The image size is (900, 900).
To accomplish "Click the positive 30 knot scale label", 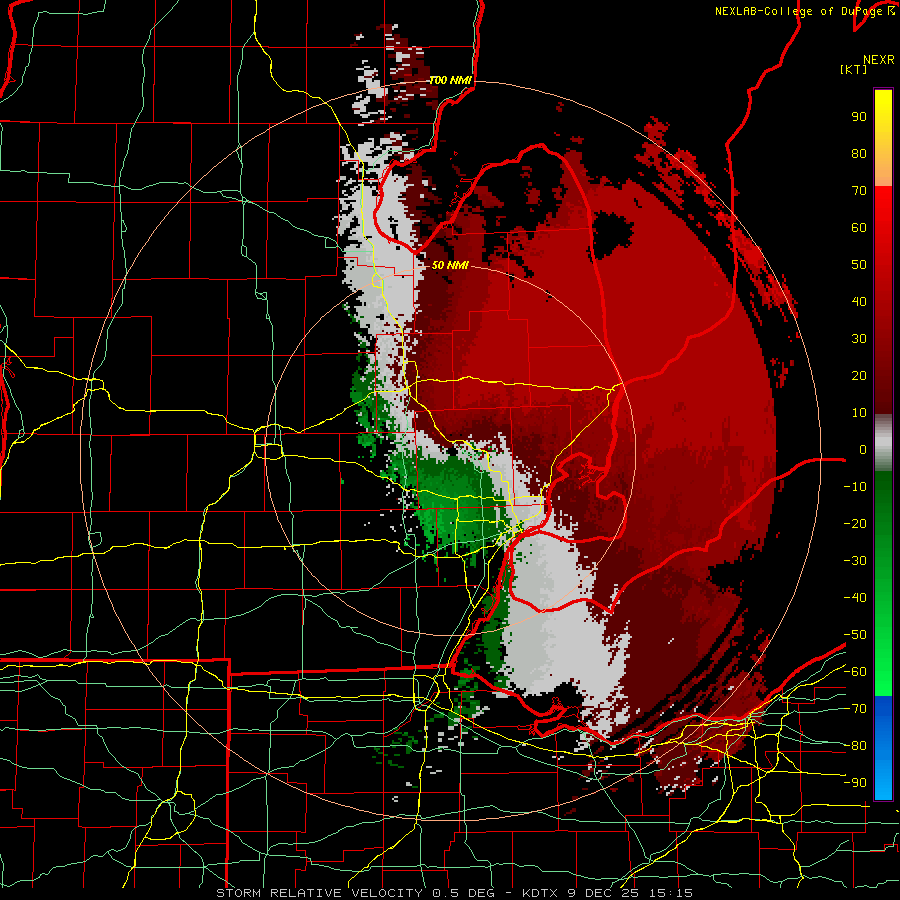I will (859, 339).
